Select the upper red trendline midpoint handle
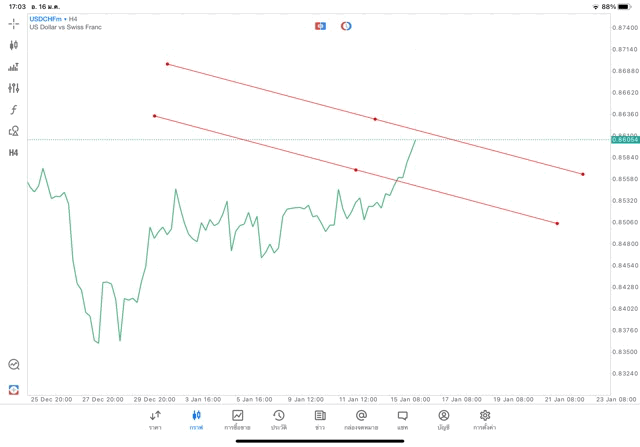 point(375,119)
